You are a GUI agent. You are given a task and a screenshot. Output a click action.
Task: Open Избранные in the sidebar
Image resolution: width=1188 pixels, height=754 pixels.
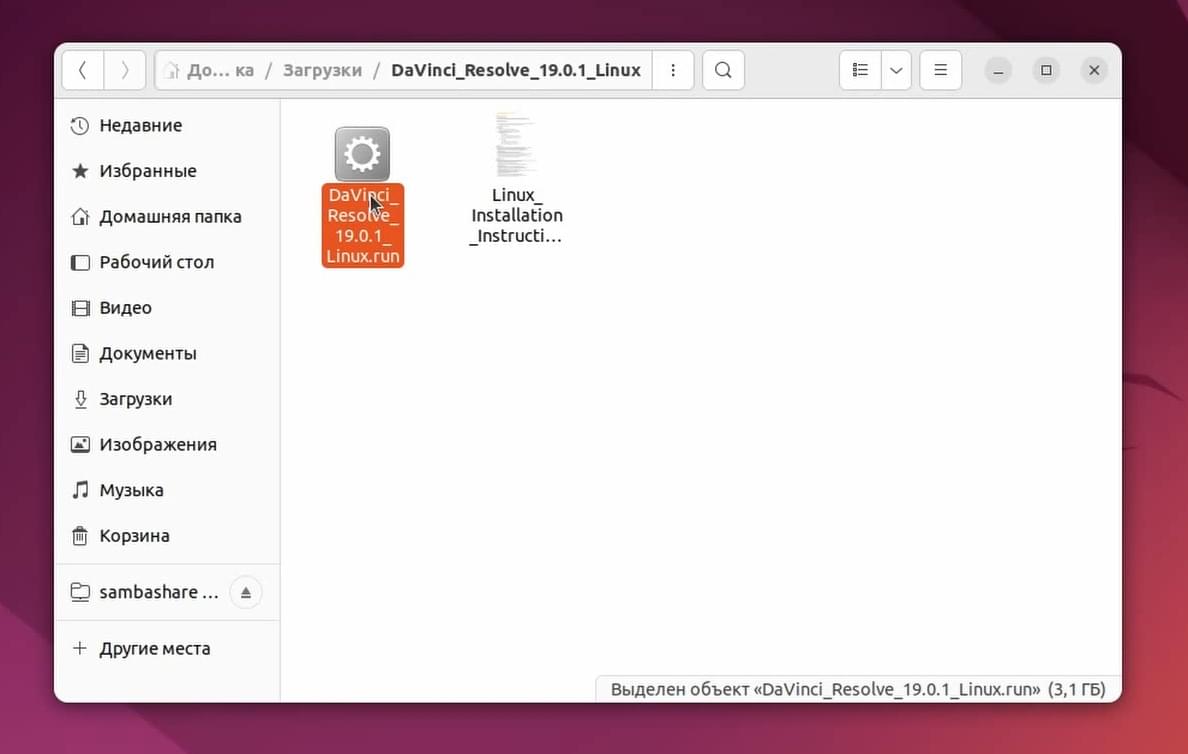(x=167, y=171)
